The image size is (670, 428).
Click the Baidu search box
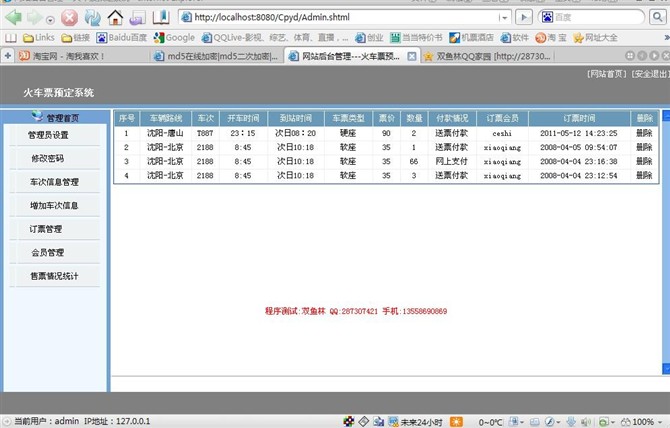[591, 18]
